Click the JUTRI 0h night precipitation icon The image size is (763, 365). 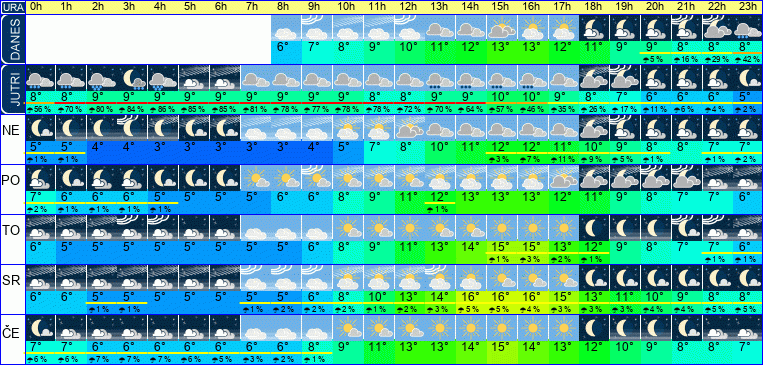point(40,78)
